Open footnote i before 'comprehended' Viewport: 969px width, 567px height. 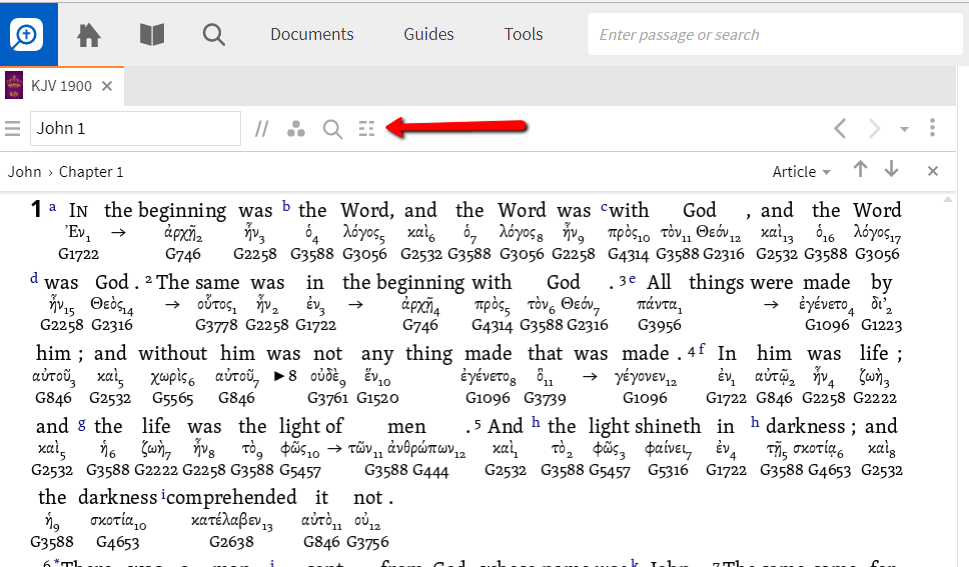pyautogui.click(x=163, y=494)
